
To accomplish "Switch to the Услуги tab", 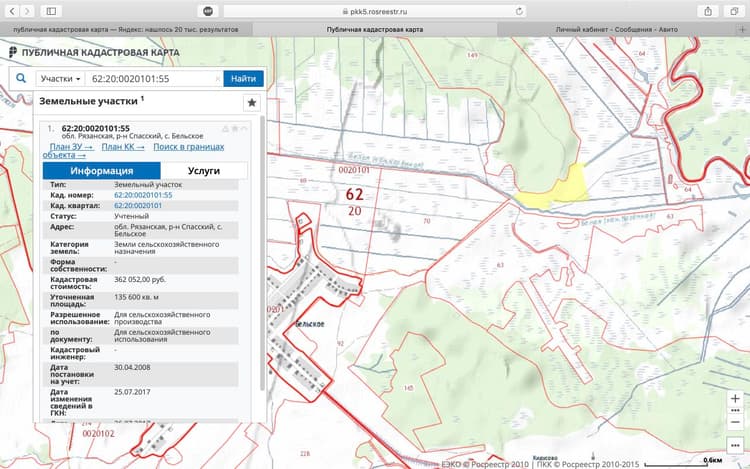I will click(204, 171).
